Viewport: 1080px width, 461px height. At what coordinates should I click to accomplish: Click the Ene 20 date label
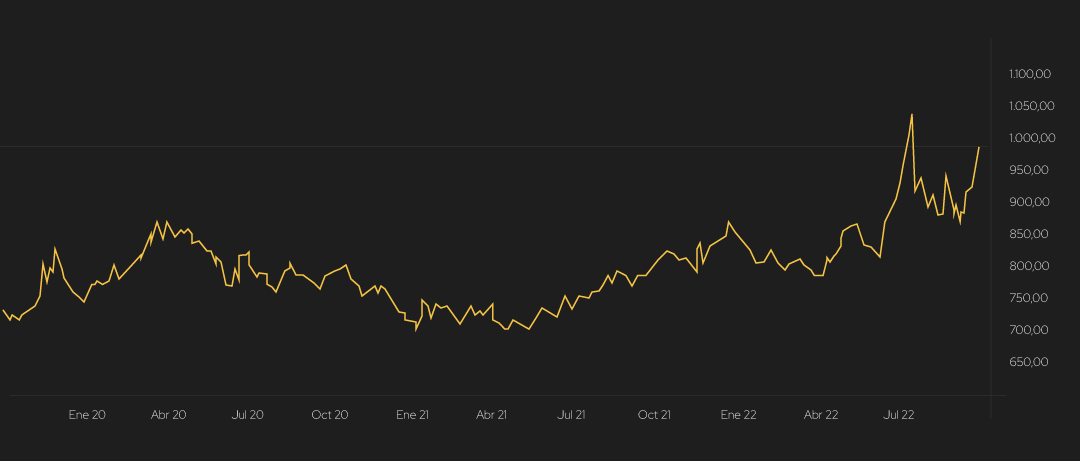point(87,415)
